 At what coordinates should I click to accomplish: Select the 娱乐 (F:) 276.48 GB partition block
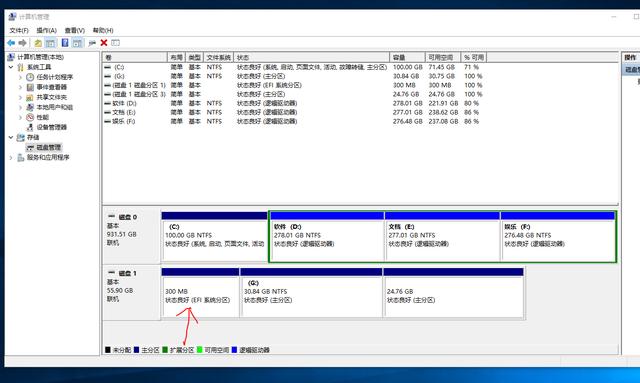pos(558,236)
